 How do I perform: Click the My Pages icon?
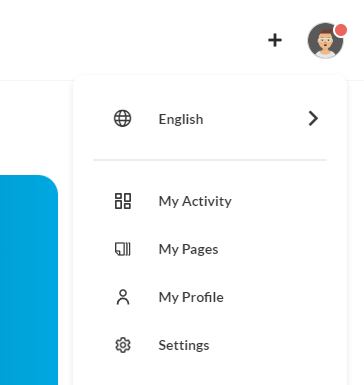coord(123,249)
